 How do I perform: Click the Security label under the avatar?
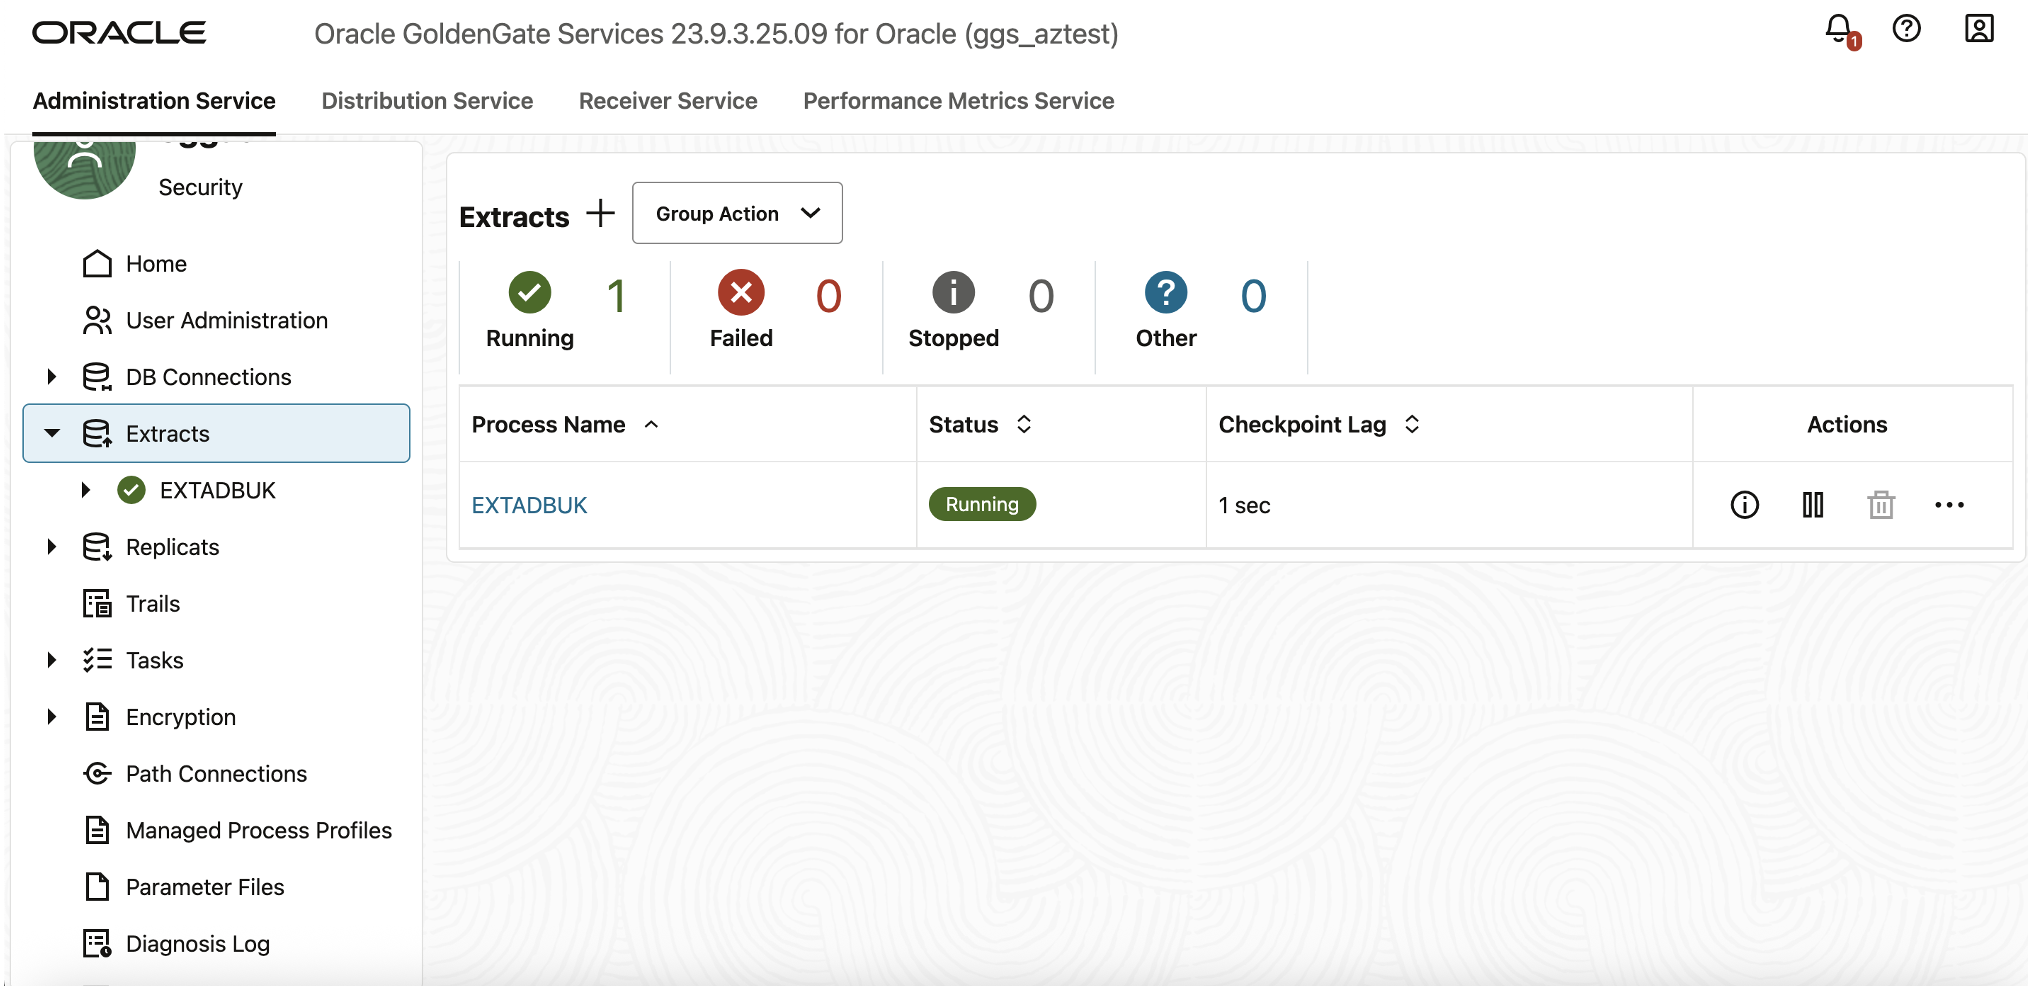[200, 187]
